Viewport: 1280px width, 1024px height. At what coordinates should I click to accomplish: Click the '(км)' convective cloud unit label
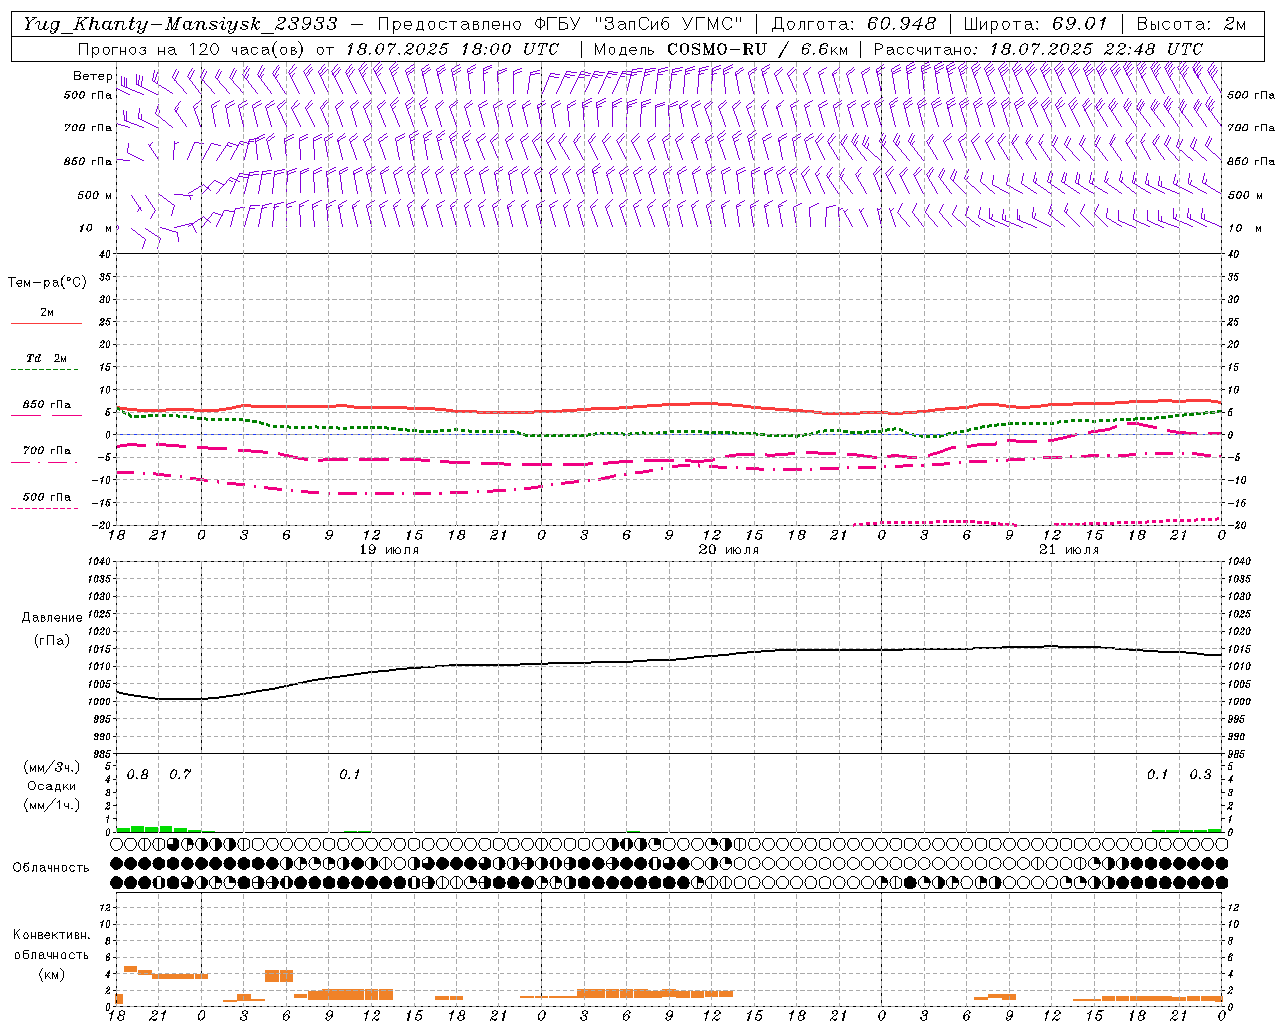point(51,974)
